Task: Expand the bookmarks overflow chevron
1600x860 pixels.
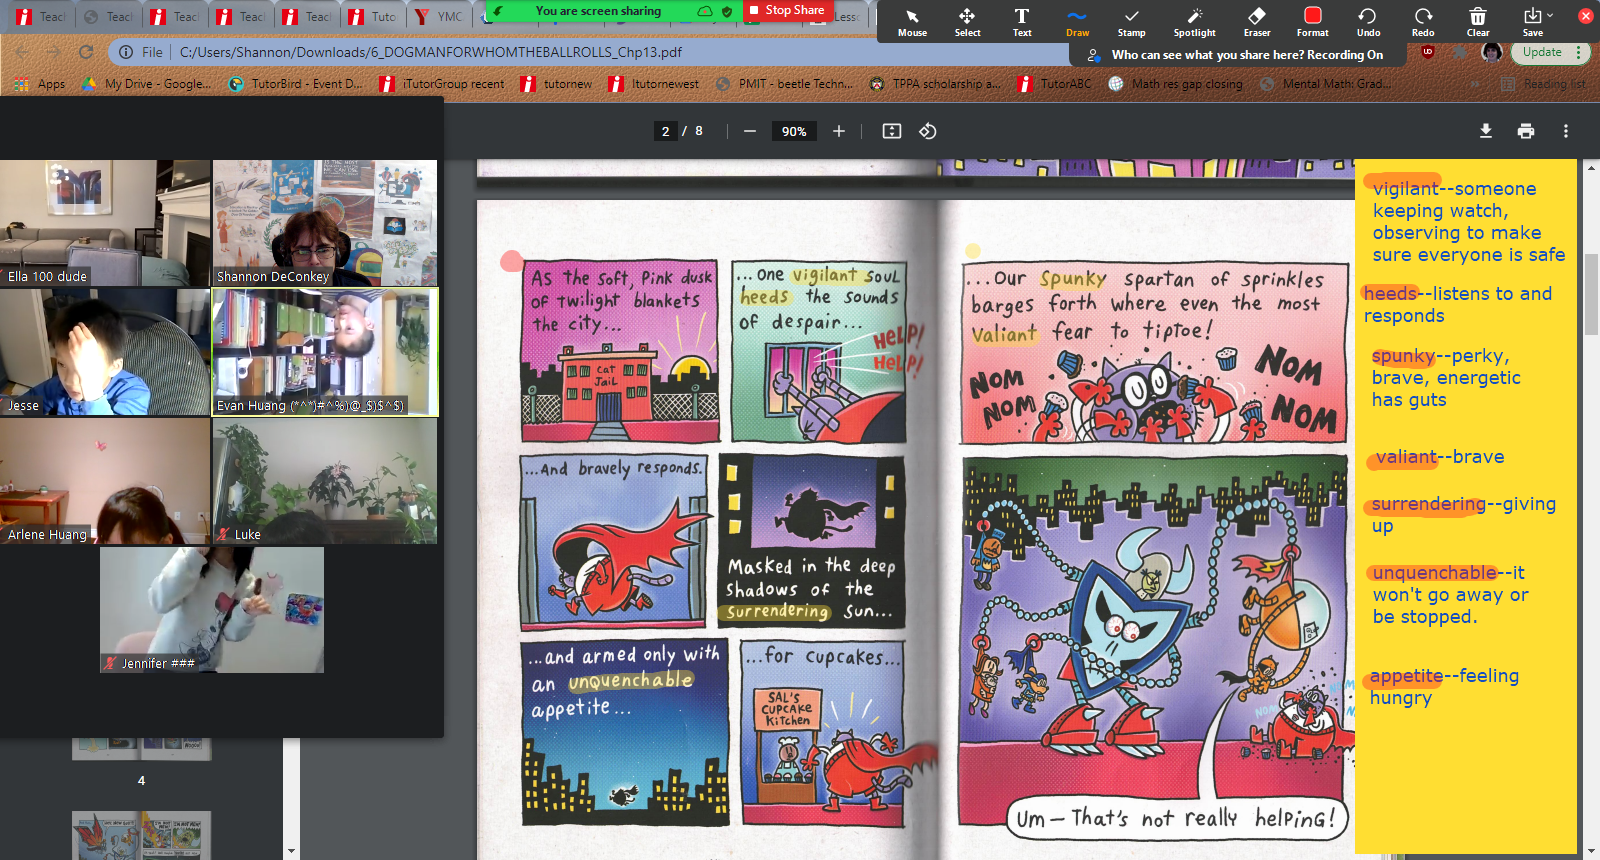Action: point(1476,84)
